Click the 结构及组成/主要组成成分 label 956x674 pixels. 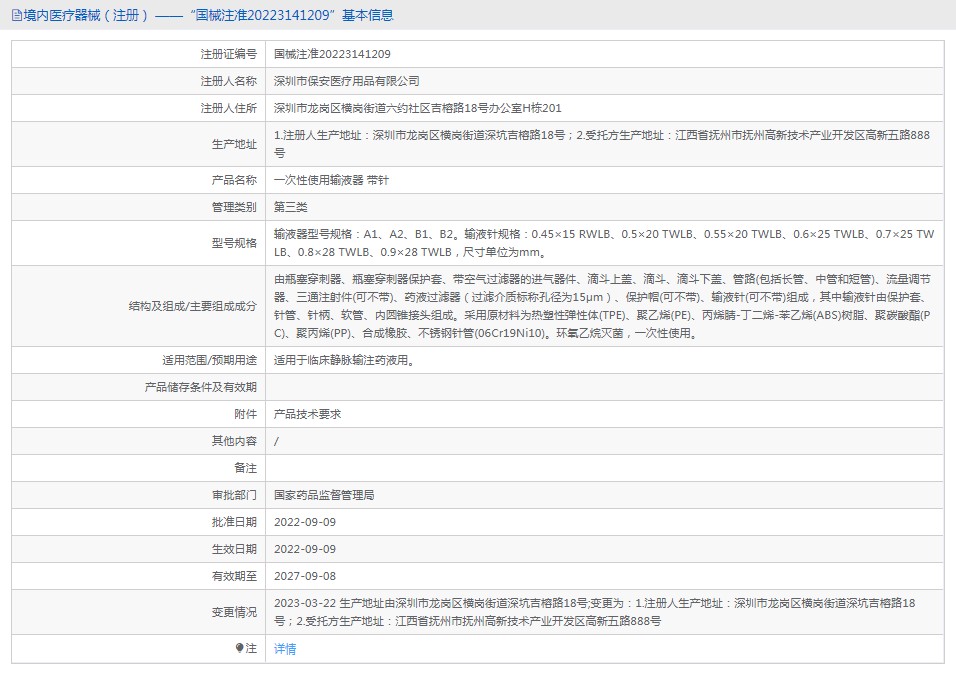[193, 306]
